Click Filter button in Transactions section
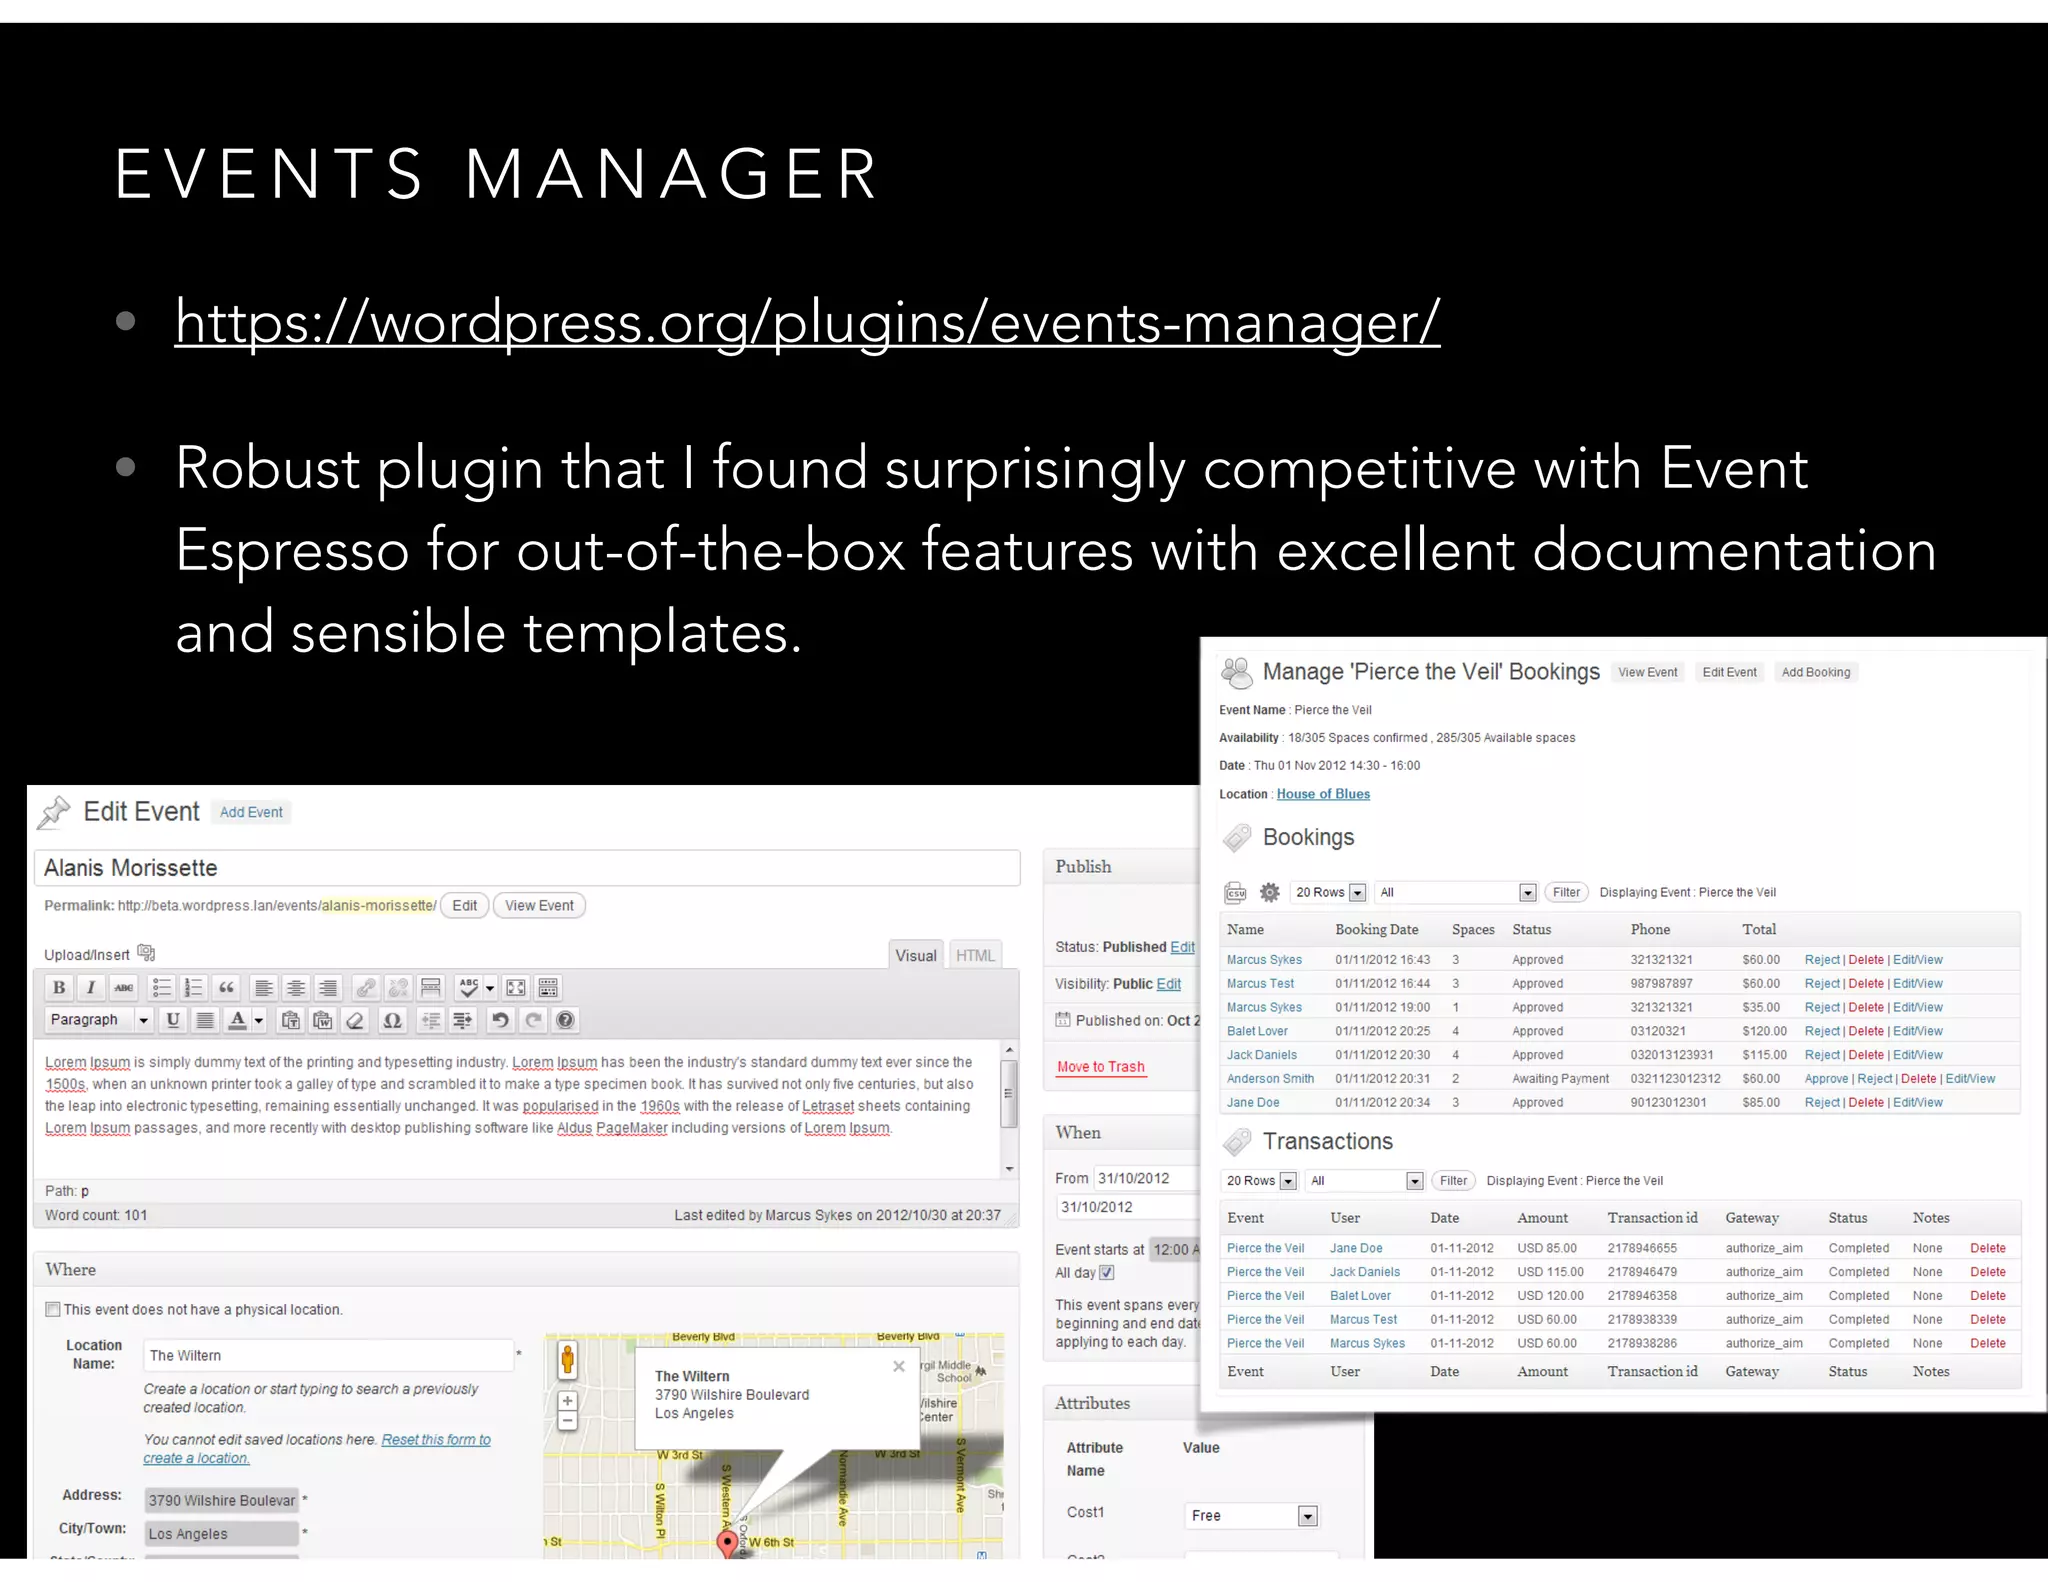This screenshot has width=2048, height=1582. 1453,1181
